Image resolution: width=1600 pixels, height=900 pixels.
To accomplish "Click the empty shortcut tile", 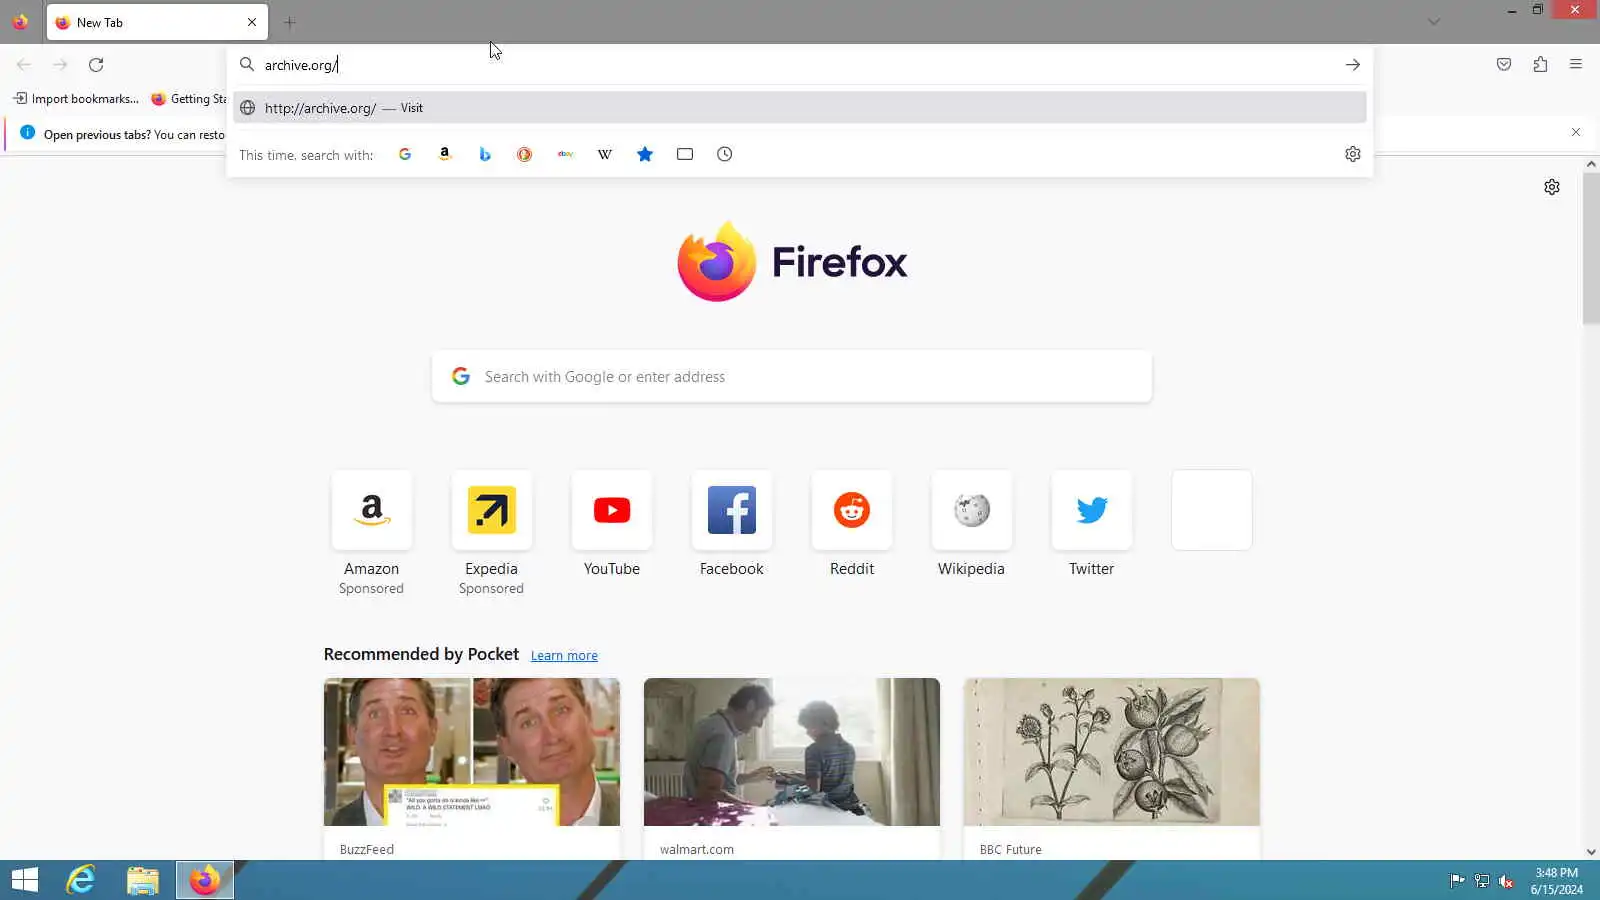I will pos(1212,510).
